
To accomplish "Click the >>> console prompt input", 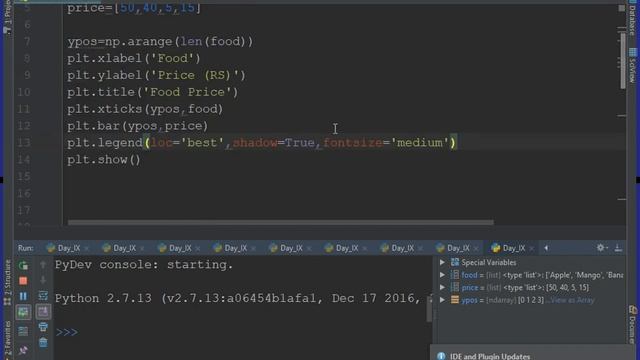I will pos(67,332).
